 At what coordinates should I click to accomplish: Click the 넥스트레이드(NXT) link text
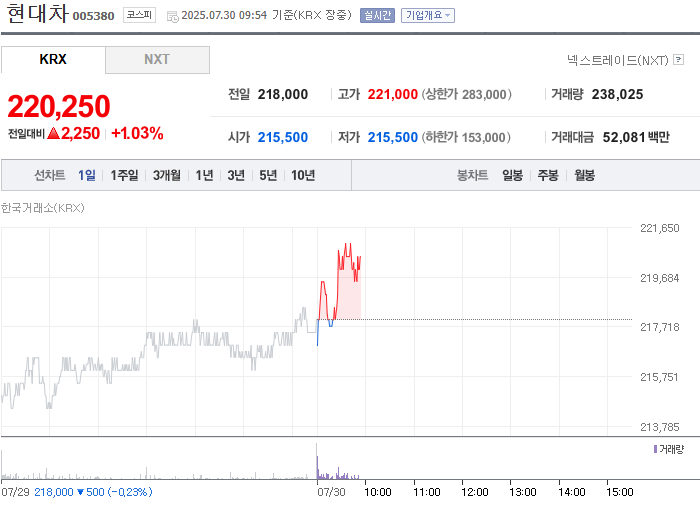(x=618, y=60)
